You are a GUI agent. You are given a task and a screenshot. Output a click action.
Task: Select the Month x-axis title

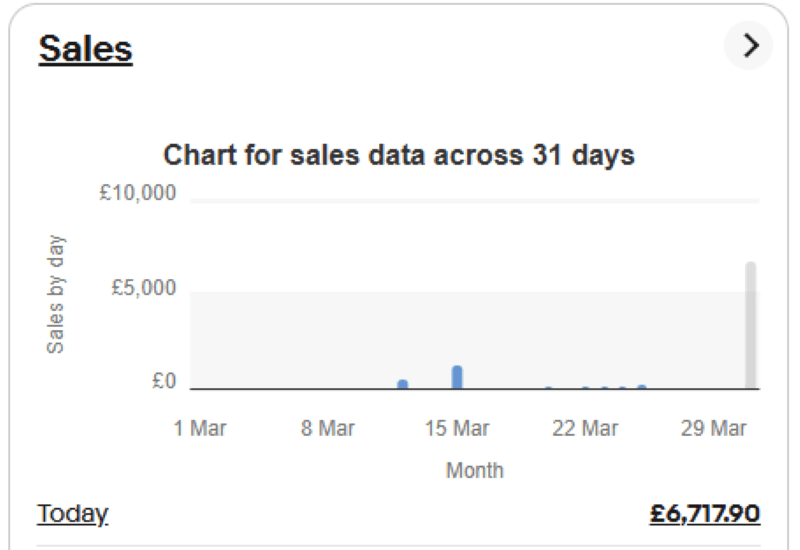click(474, 470)
